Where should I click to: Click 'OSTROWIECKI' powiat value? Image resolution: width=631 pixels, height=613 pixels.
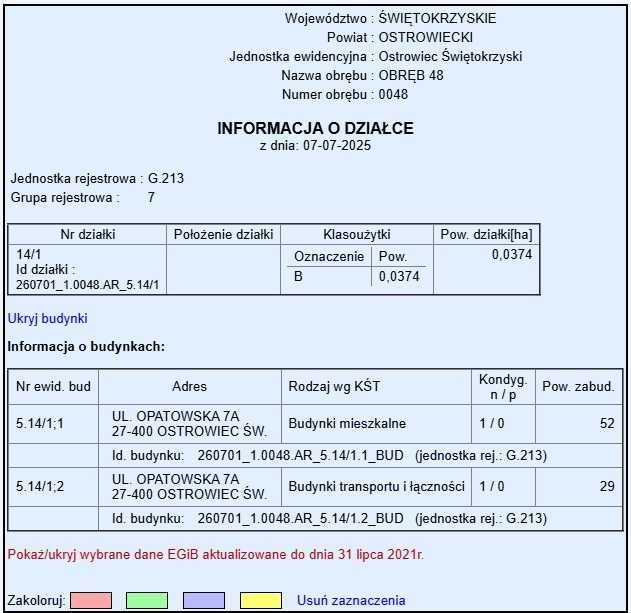coord(426,37)
